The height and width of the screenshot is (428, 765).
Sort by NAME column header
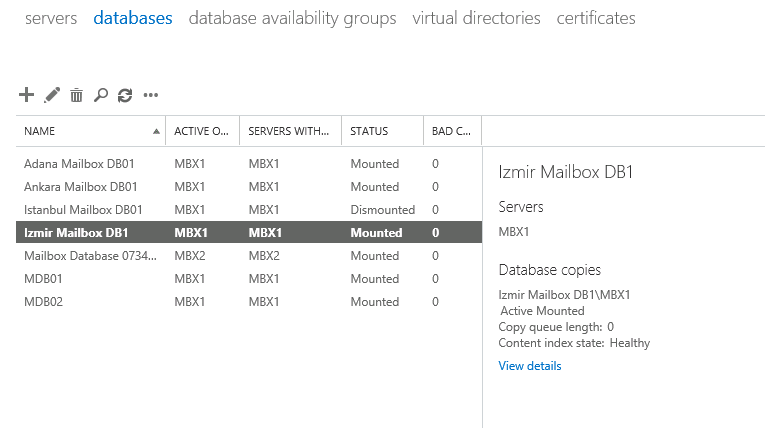point(91,131)
